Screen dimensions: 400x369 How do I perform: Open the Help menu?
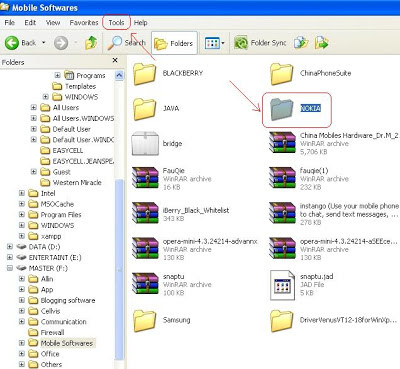pyautogui.click(x=140, y=23)
